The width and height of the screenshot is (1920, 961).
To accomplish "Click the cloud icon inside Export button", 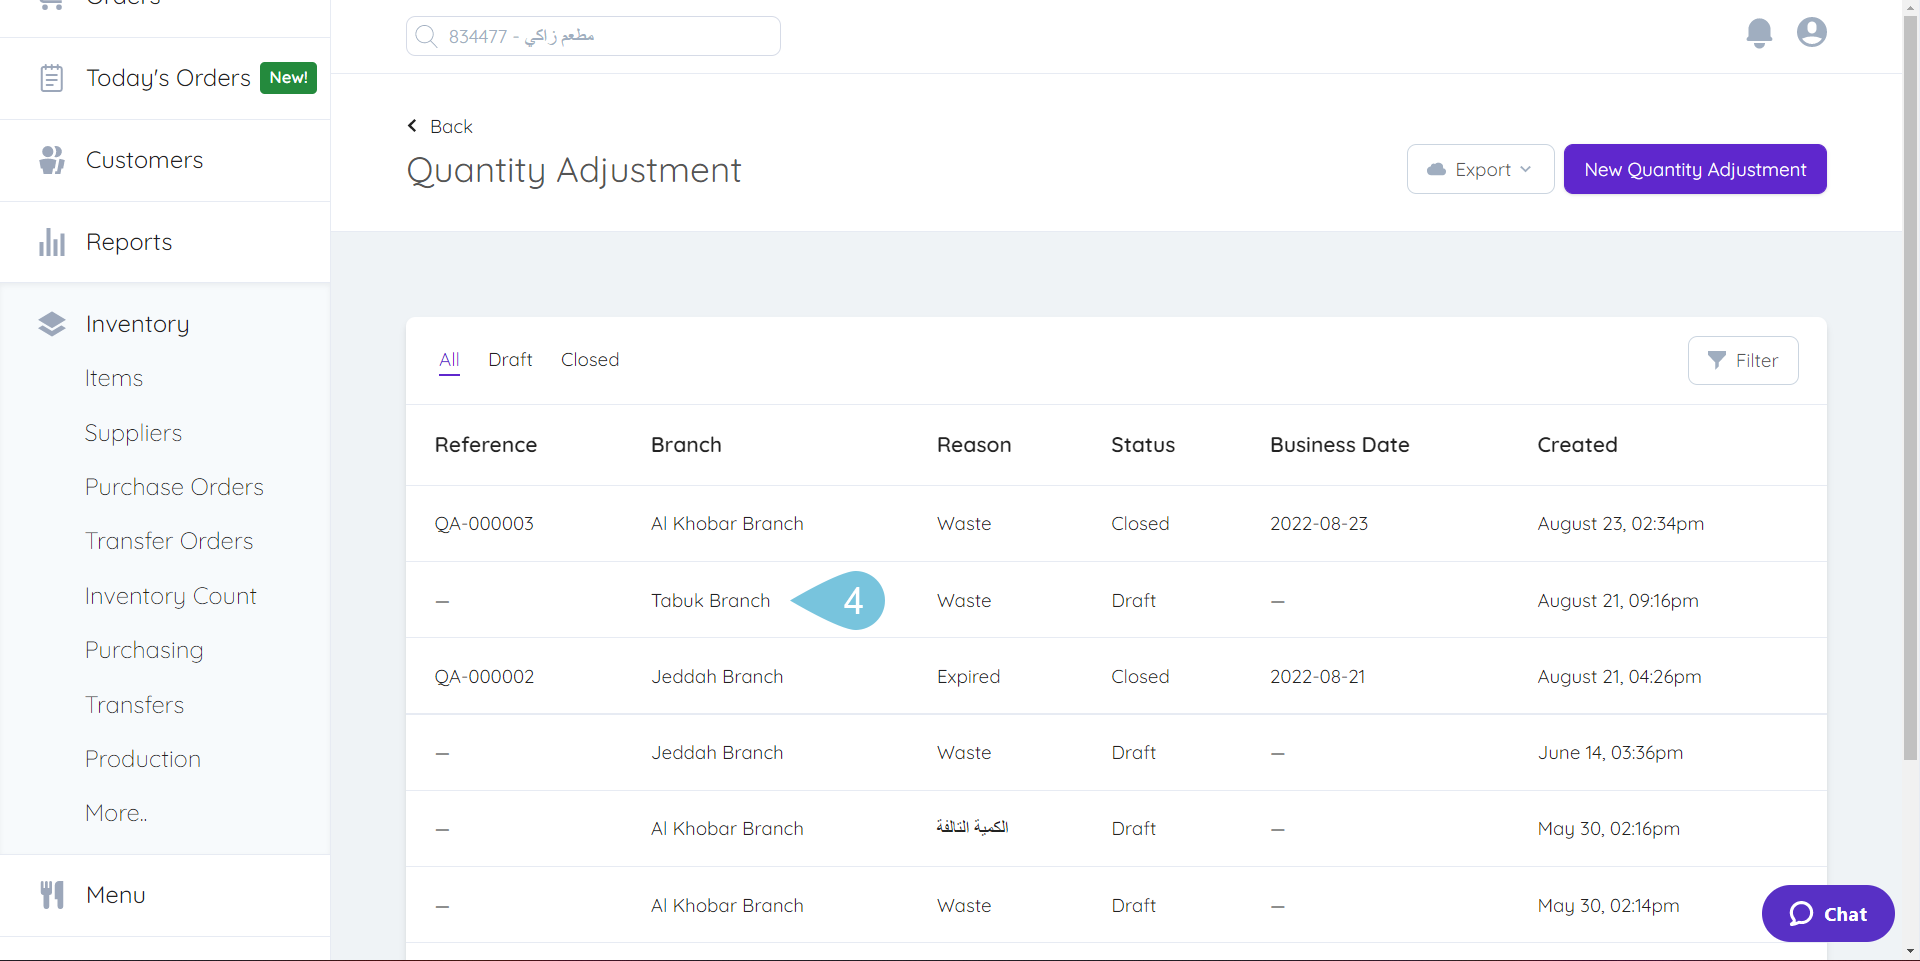I will click(x=1437, y=168).
